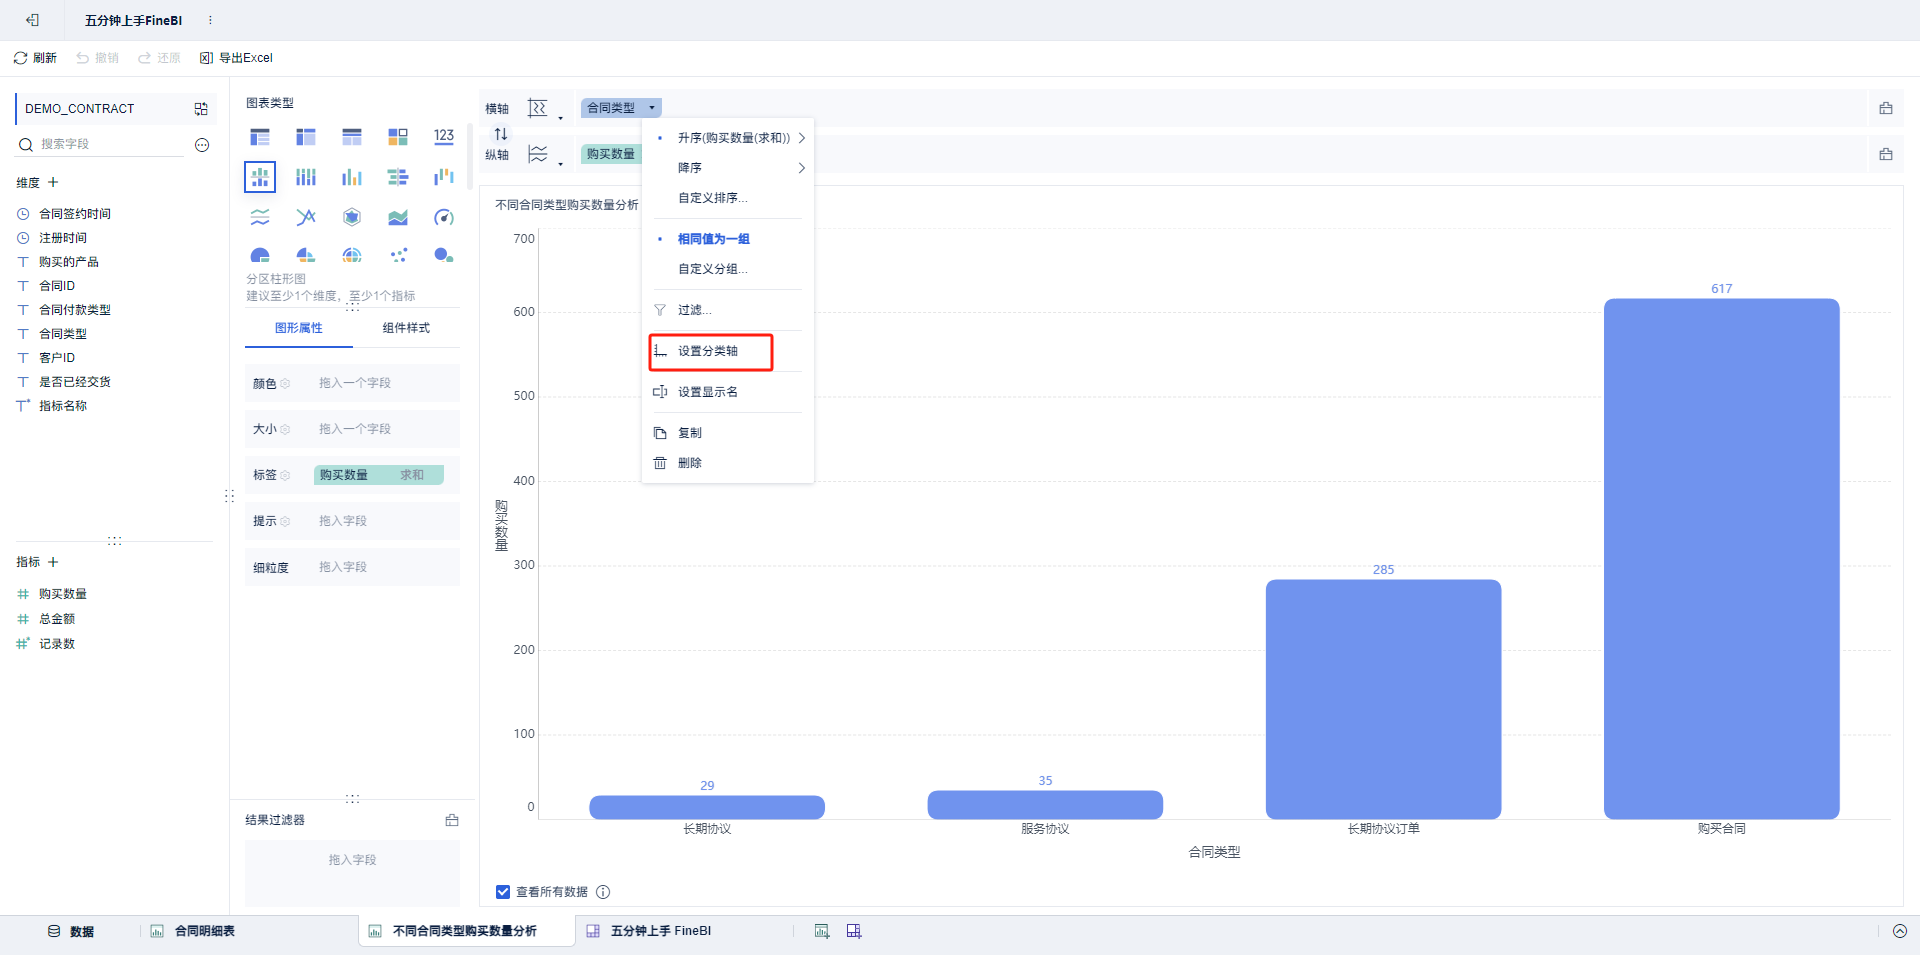Choose the gauge dashboard chart icon
Image resolution: width=1920 pixels, height=955 pixels.
(x=444, y=217)
